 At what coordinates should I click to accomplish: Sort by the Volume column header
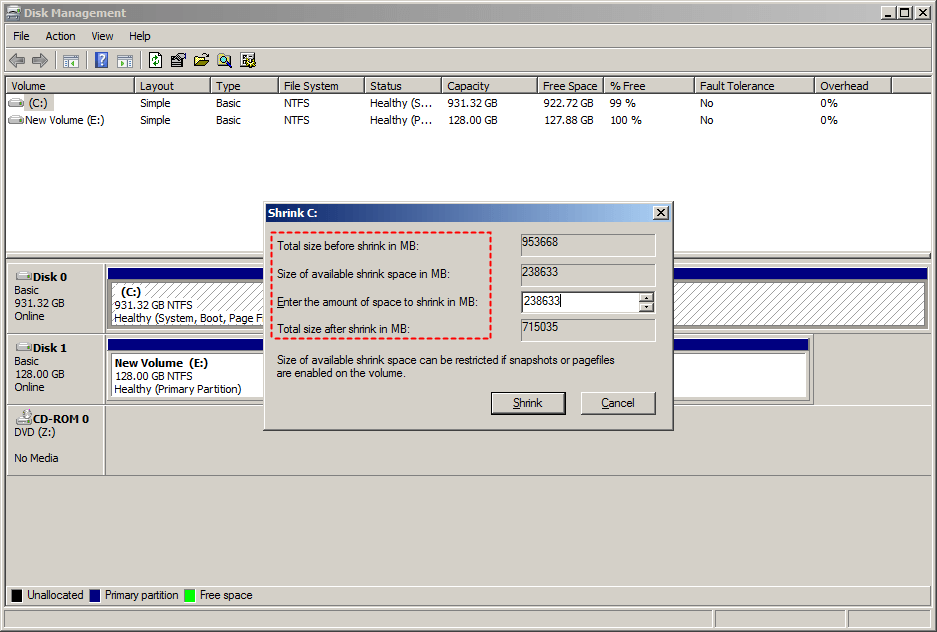(x=70, y=86)
